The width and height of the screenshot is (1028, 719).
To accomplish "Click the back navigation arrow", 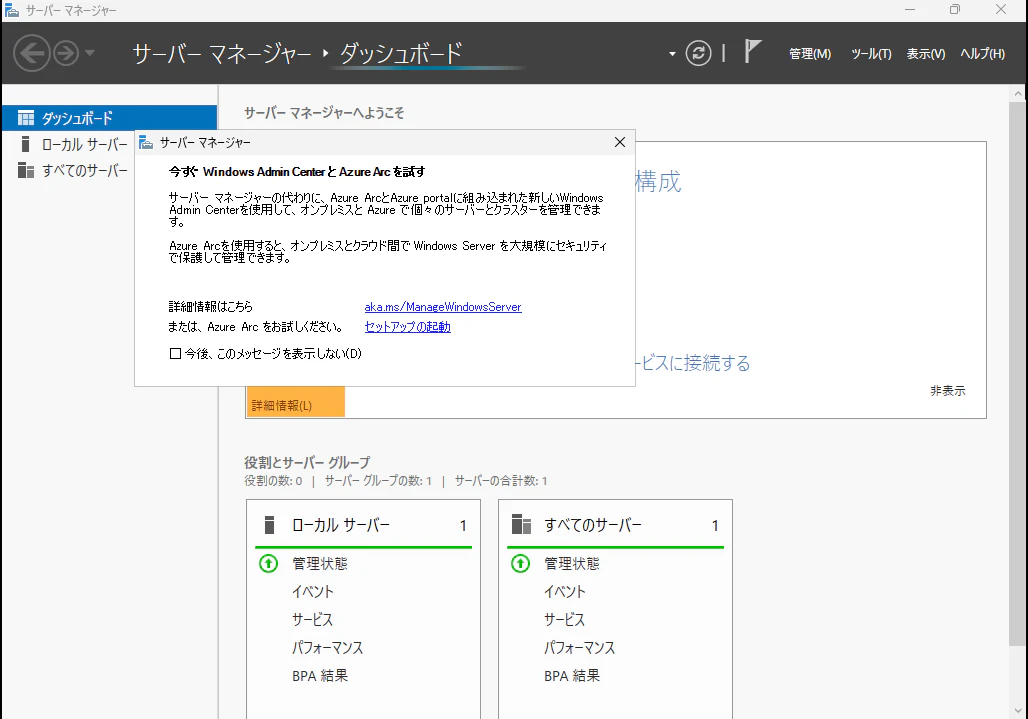I will click(31, 53).
